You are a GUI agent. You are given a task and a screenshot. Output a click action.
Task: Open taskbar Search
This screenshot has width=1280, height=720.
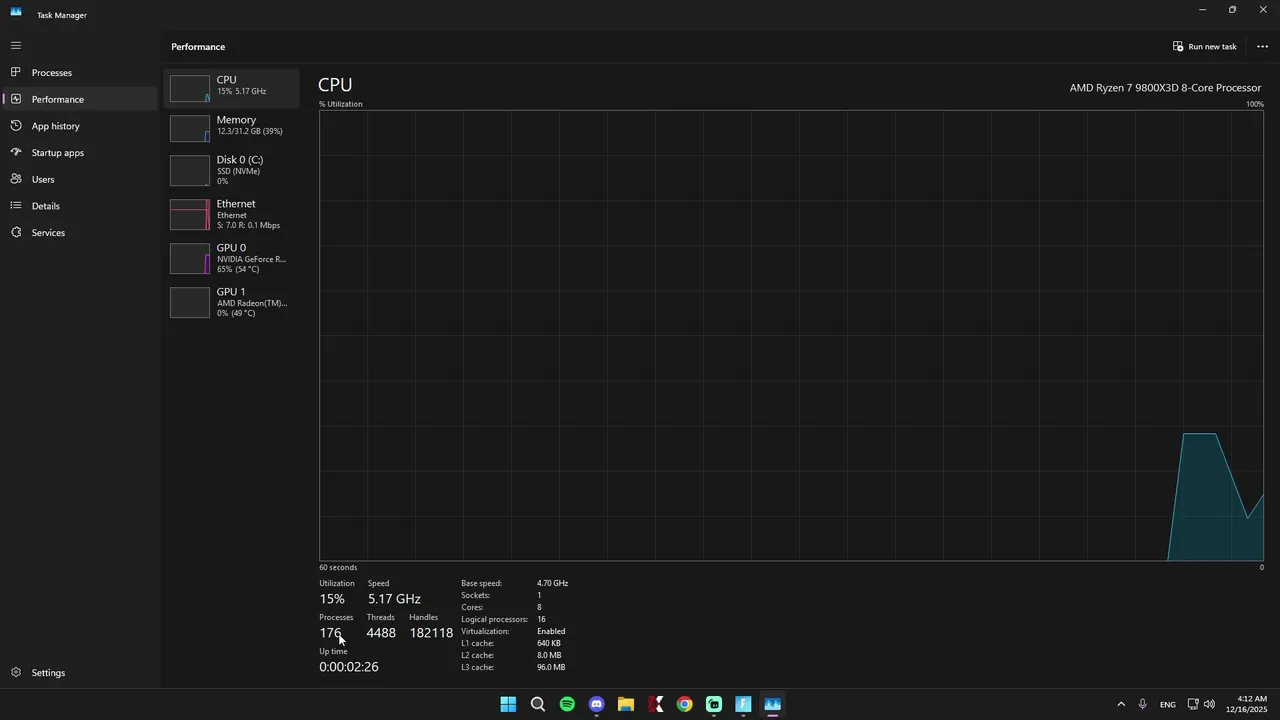pos(538,704)
